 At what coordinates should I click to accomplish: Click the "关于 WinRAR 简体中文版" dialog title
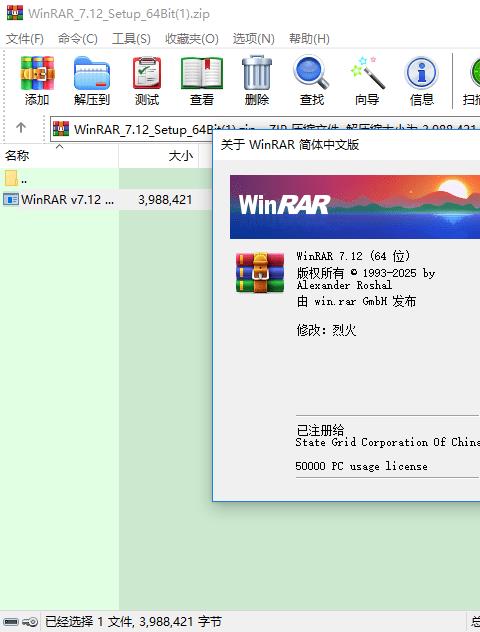(x=290, y=144)
